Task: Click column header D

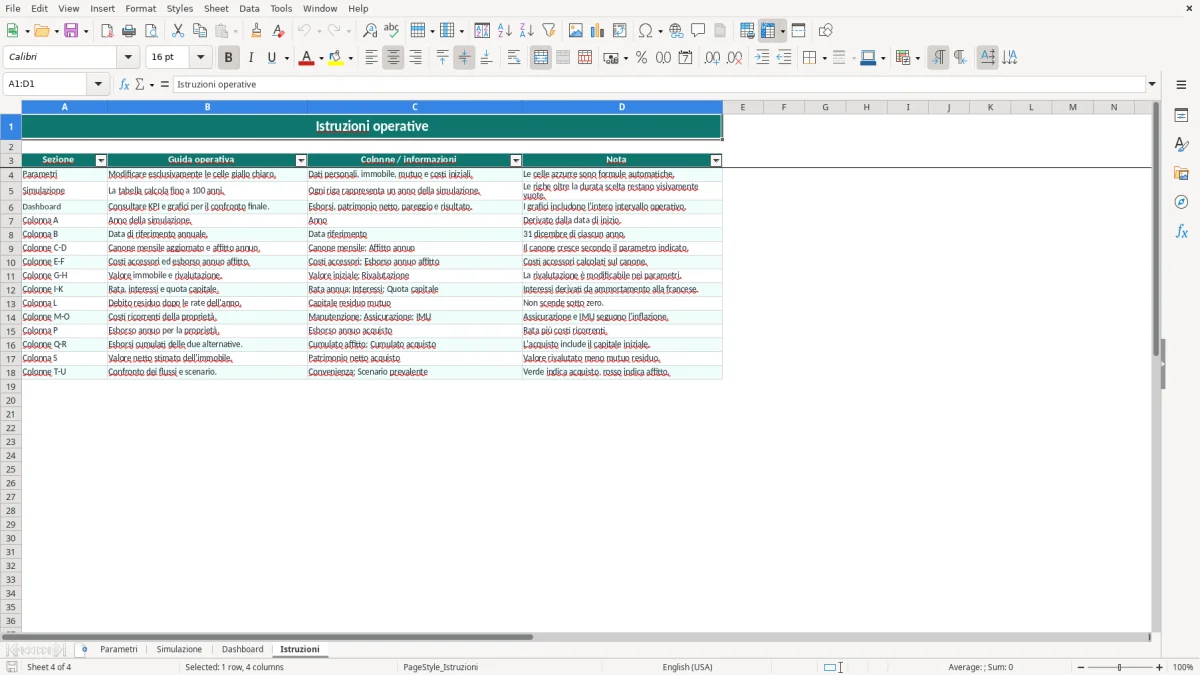Action: (622, 107)
